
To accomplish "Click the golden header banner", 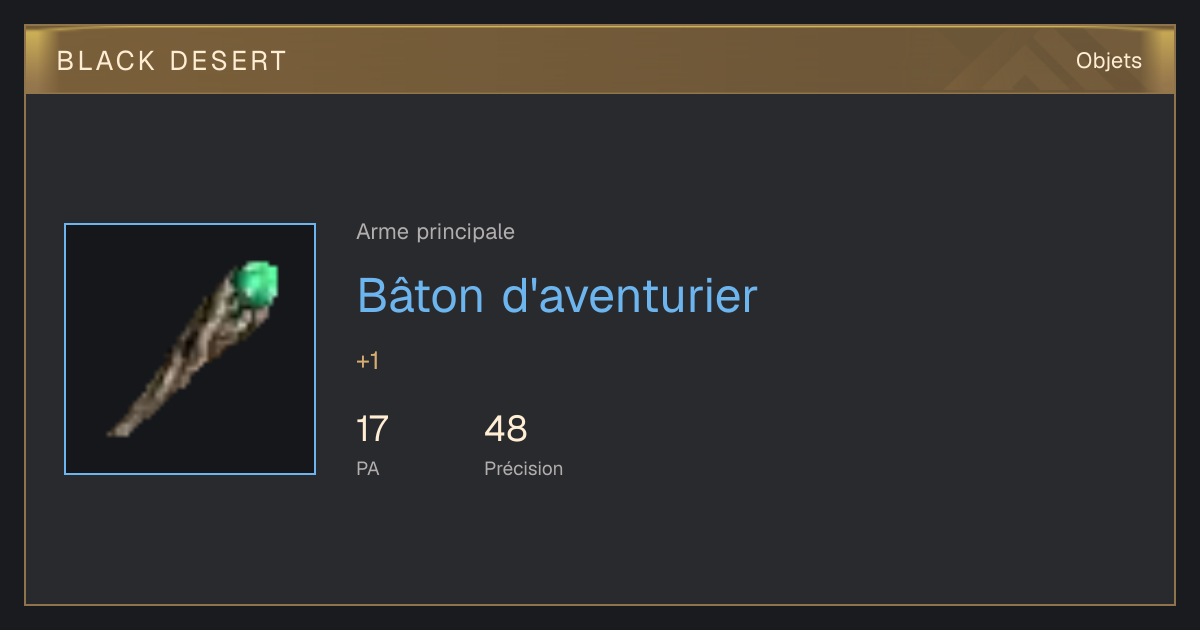I will (600, 60).
